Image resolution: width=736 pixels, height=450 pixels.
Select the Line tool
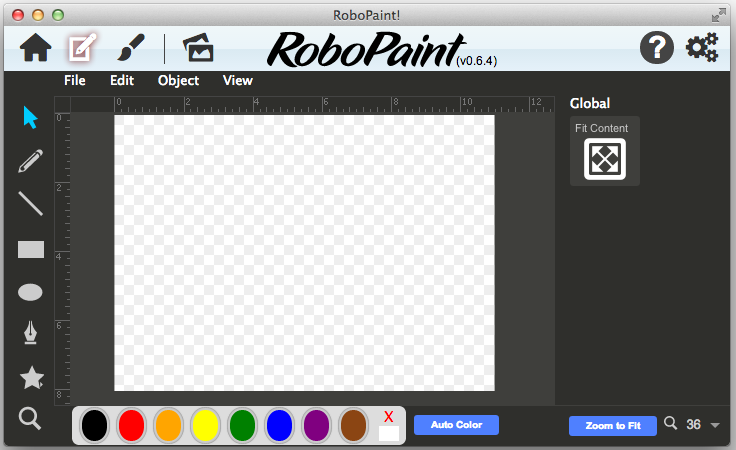coord(31,203)
